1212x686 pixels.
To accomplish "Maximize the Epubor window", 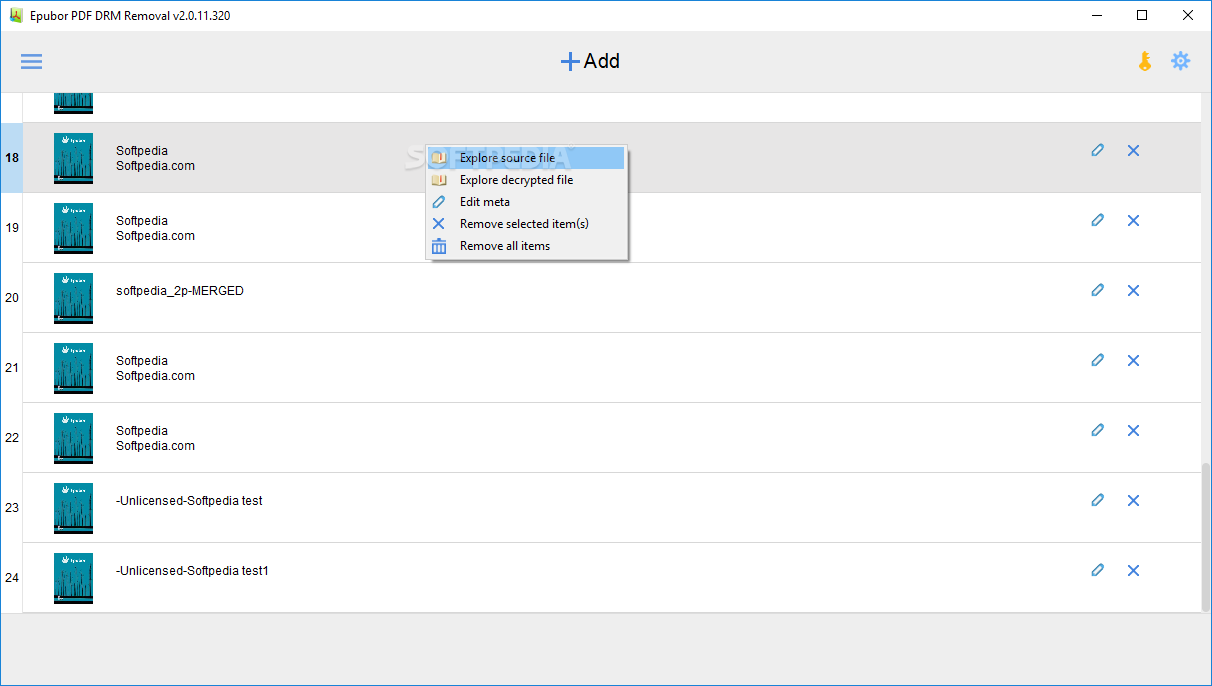I will 1142,15.
